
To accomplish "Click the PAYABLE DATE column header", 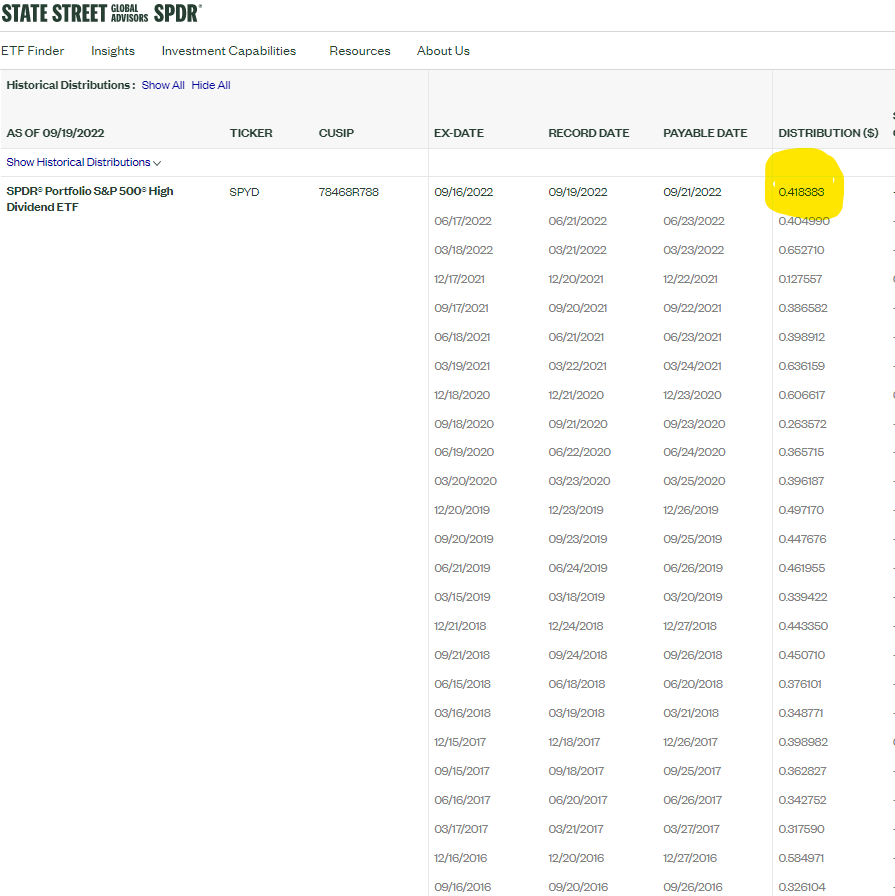I will pos(705,133).
